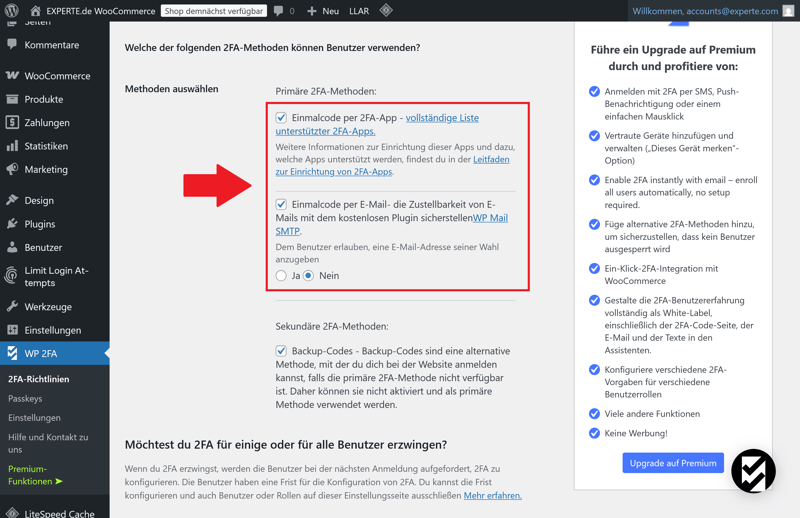
Task: Click the Plugins plug icon
Action: pyautogui.click(x=12, y=224)
